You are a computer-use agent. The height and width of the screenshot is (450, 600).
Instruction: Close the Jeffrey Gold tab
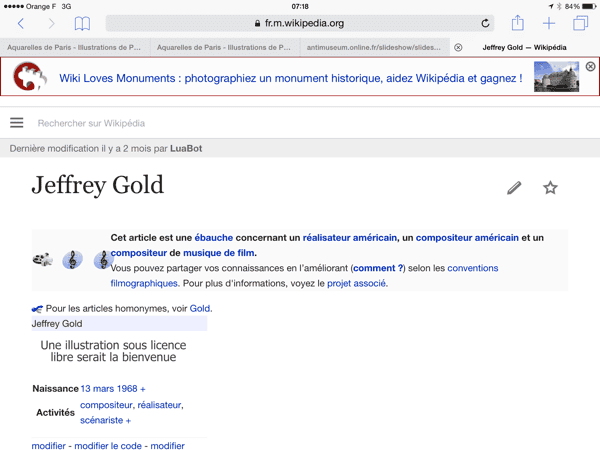458,47
